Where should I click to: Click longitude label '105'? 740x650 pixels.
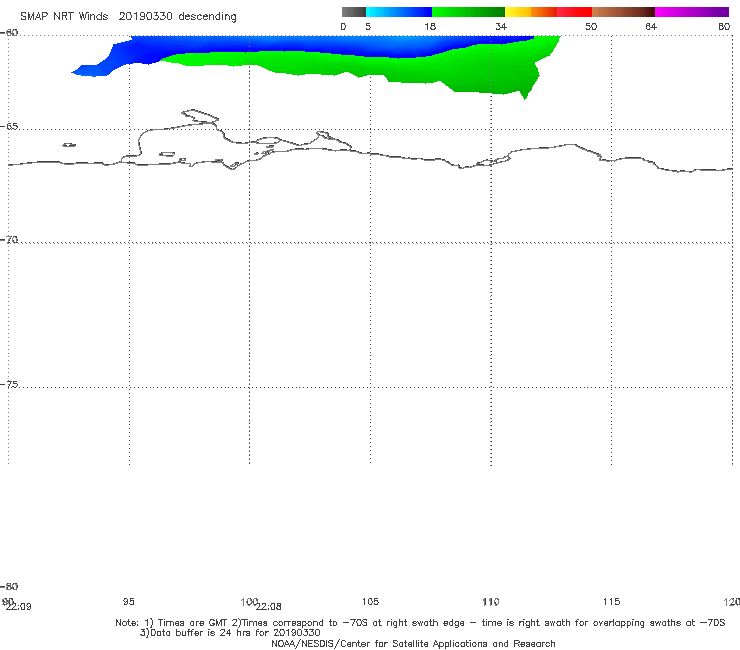click(370, 601)
